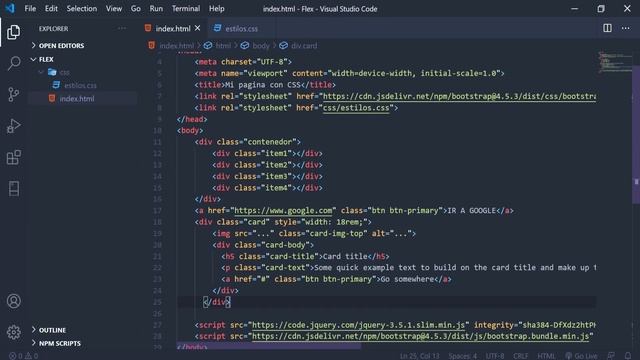The image size is (640, 360).
Task: Open the Source Control view
Action: pos(13,94)
